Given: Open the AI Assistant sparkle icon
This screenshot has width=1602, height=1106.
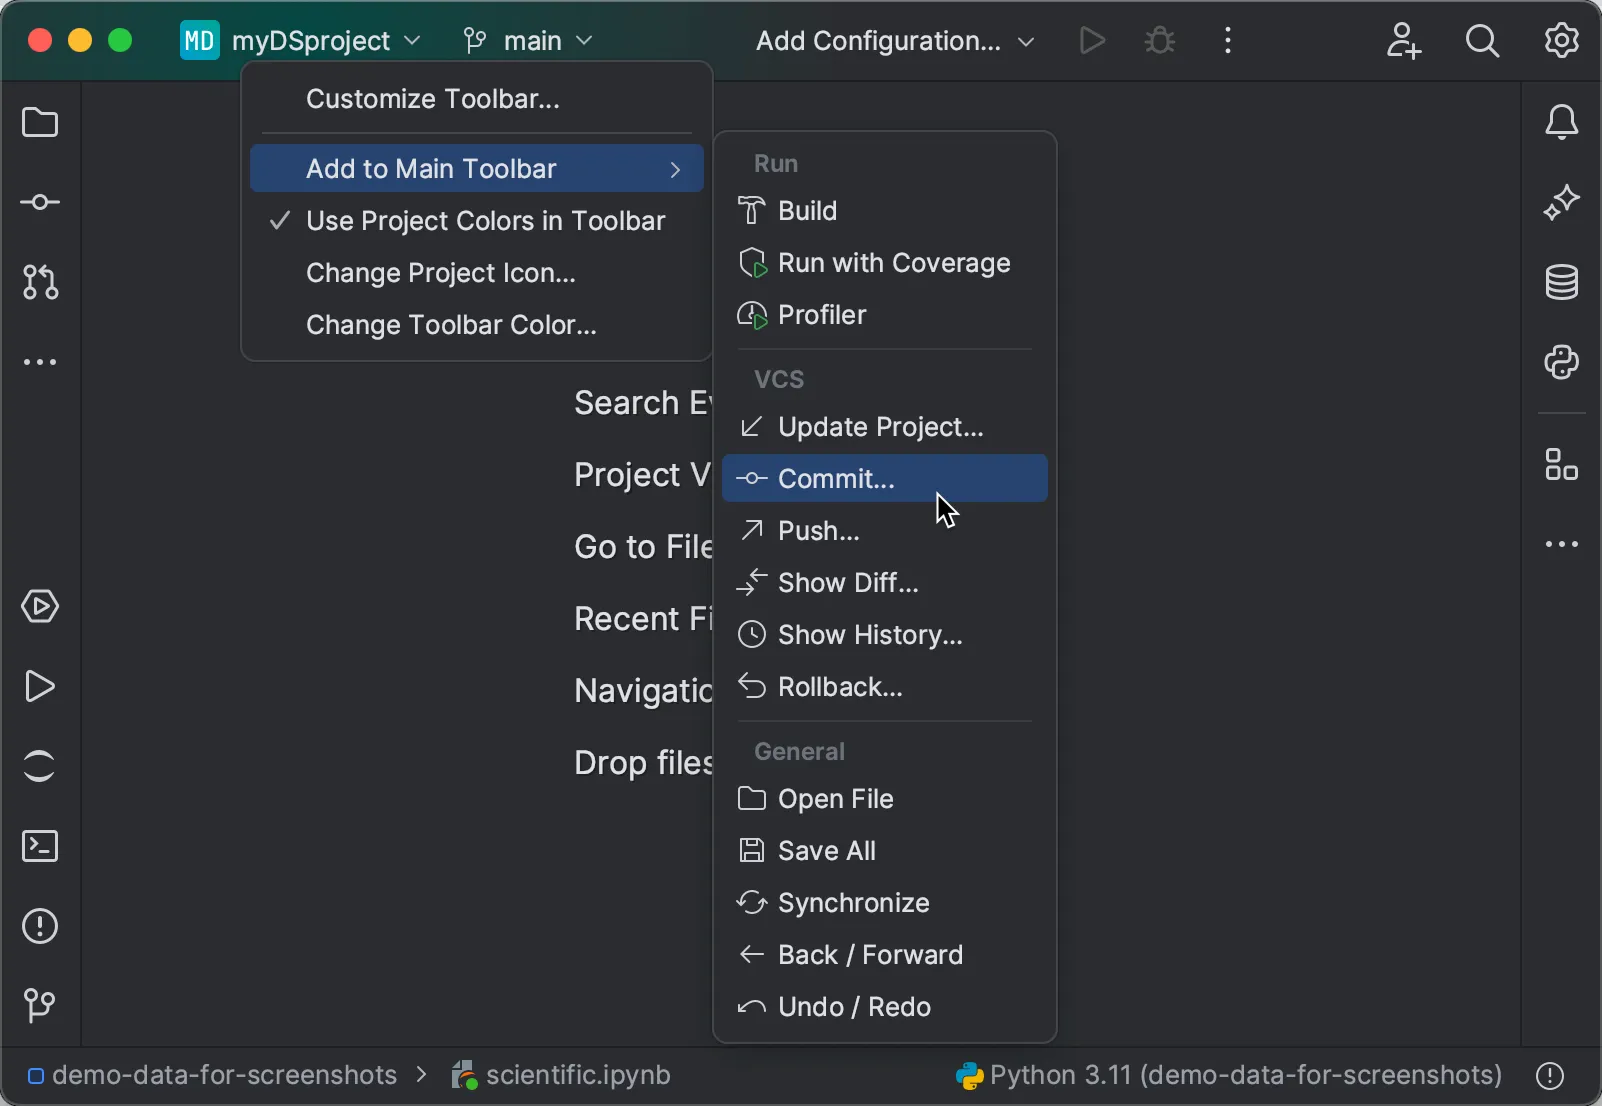Looking at the screenshot, I should pyautogui.click(x=1561, y=203).
